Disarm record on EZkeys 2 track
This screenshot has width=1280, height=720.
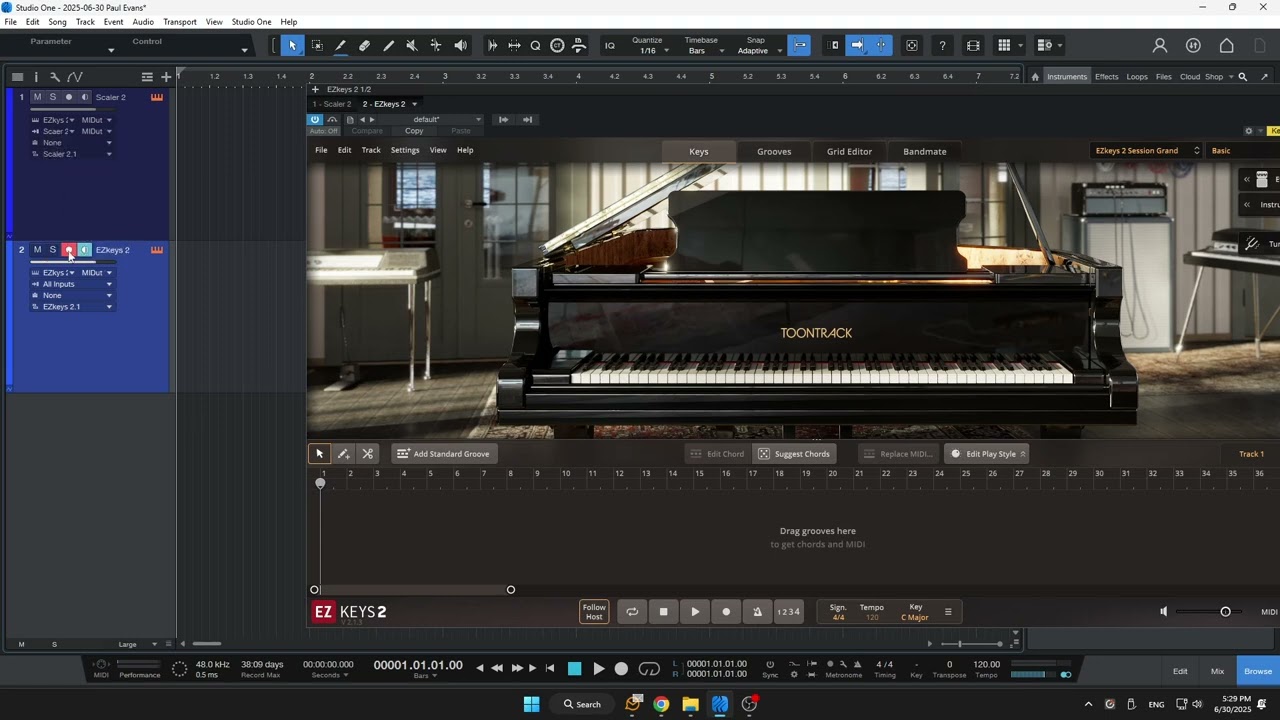(69, 250)
